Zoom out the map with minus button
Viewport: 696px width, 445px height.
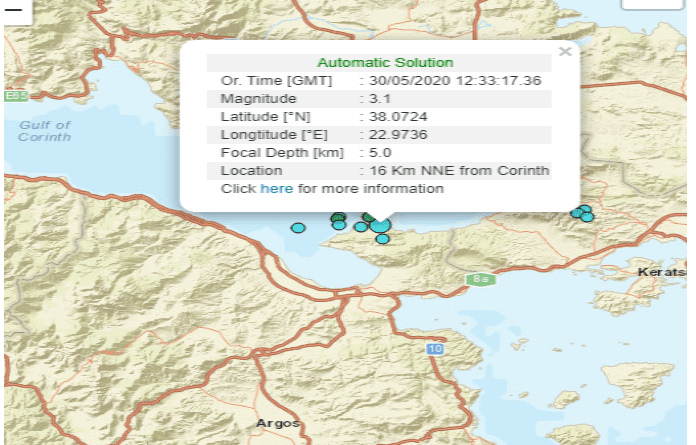tap(14, 9)
